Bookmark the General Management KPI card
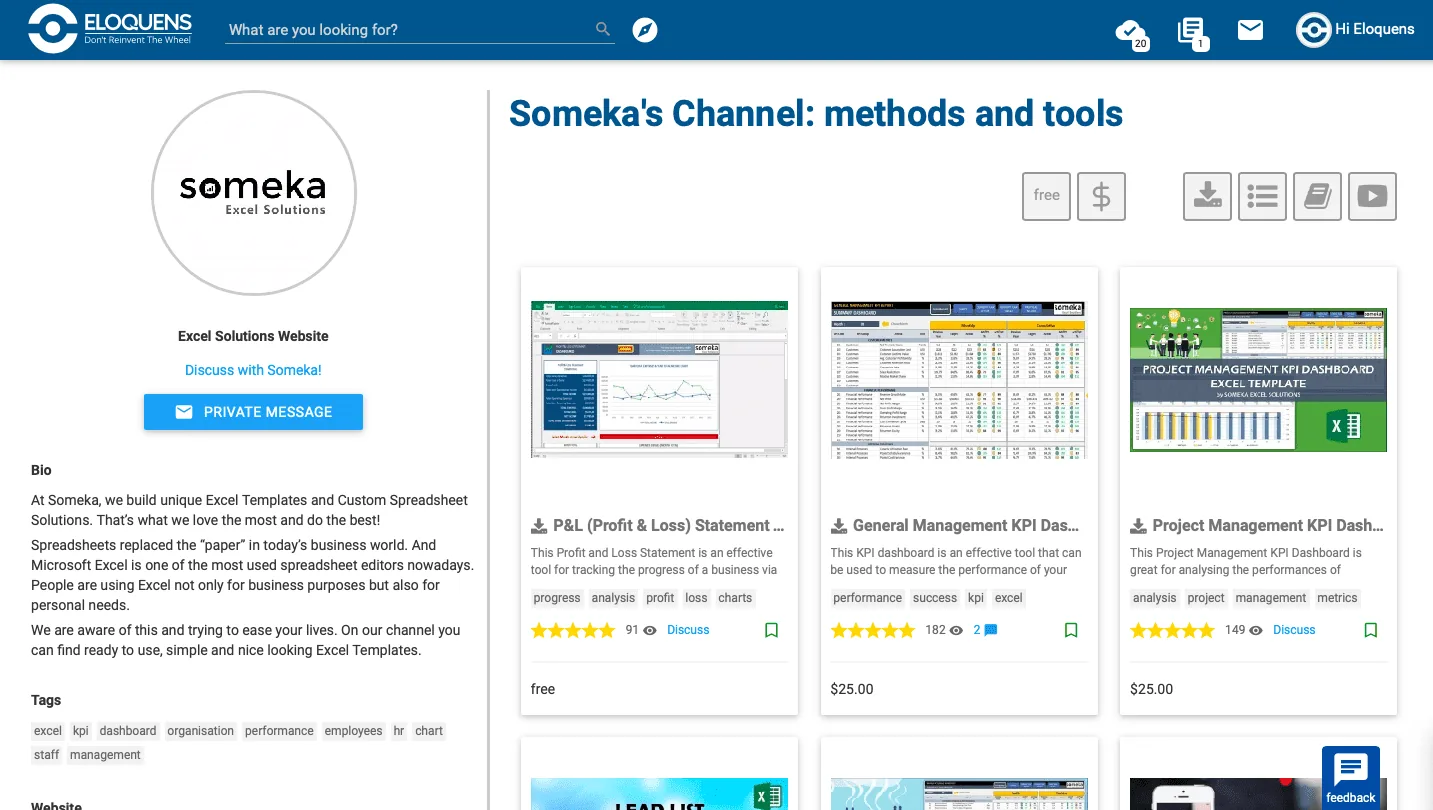 point(1071,630)
